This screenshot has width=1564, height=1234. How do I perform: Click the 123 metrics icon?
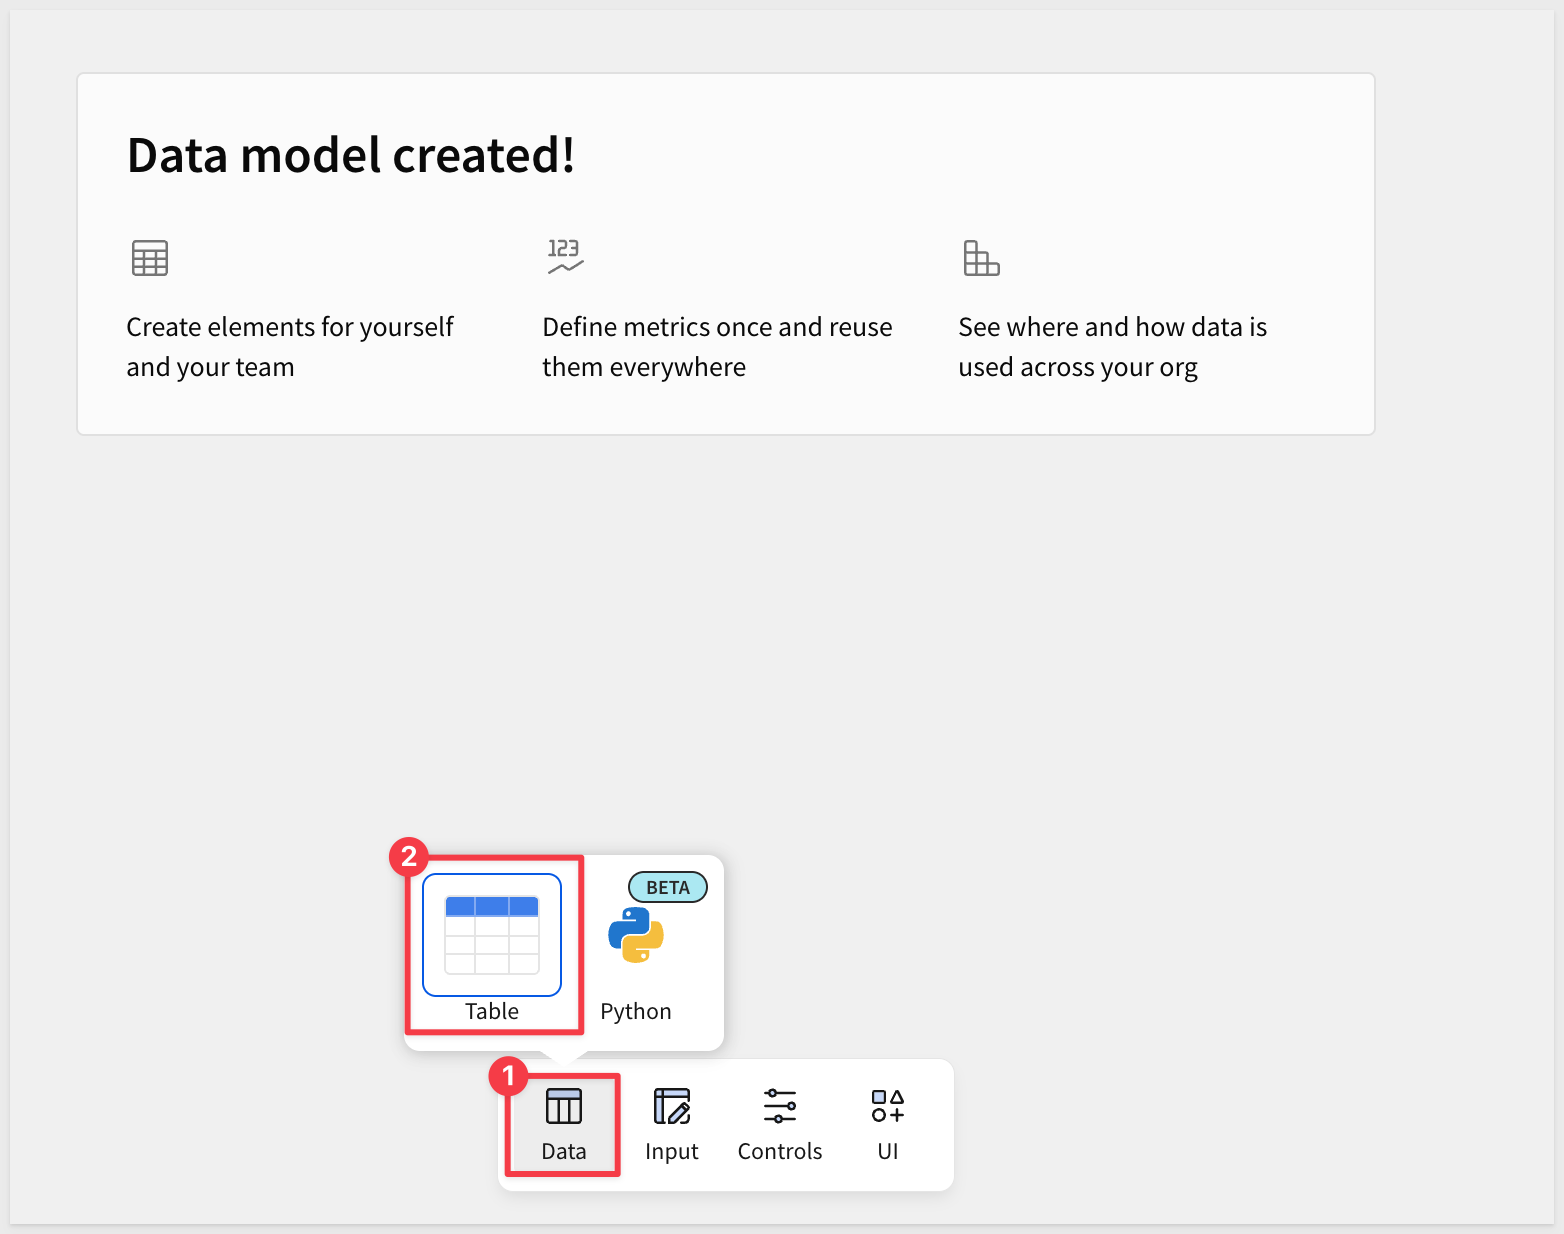(565, 256)
